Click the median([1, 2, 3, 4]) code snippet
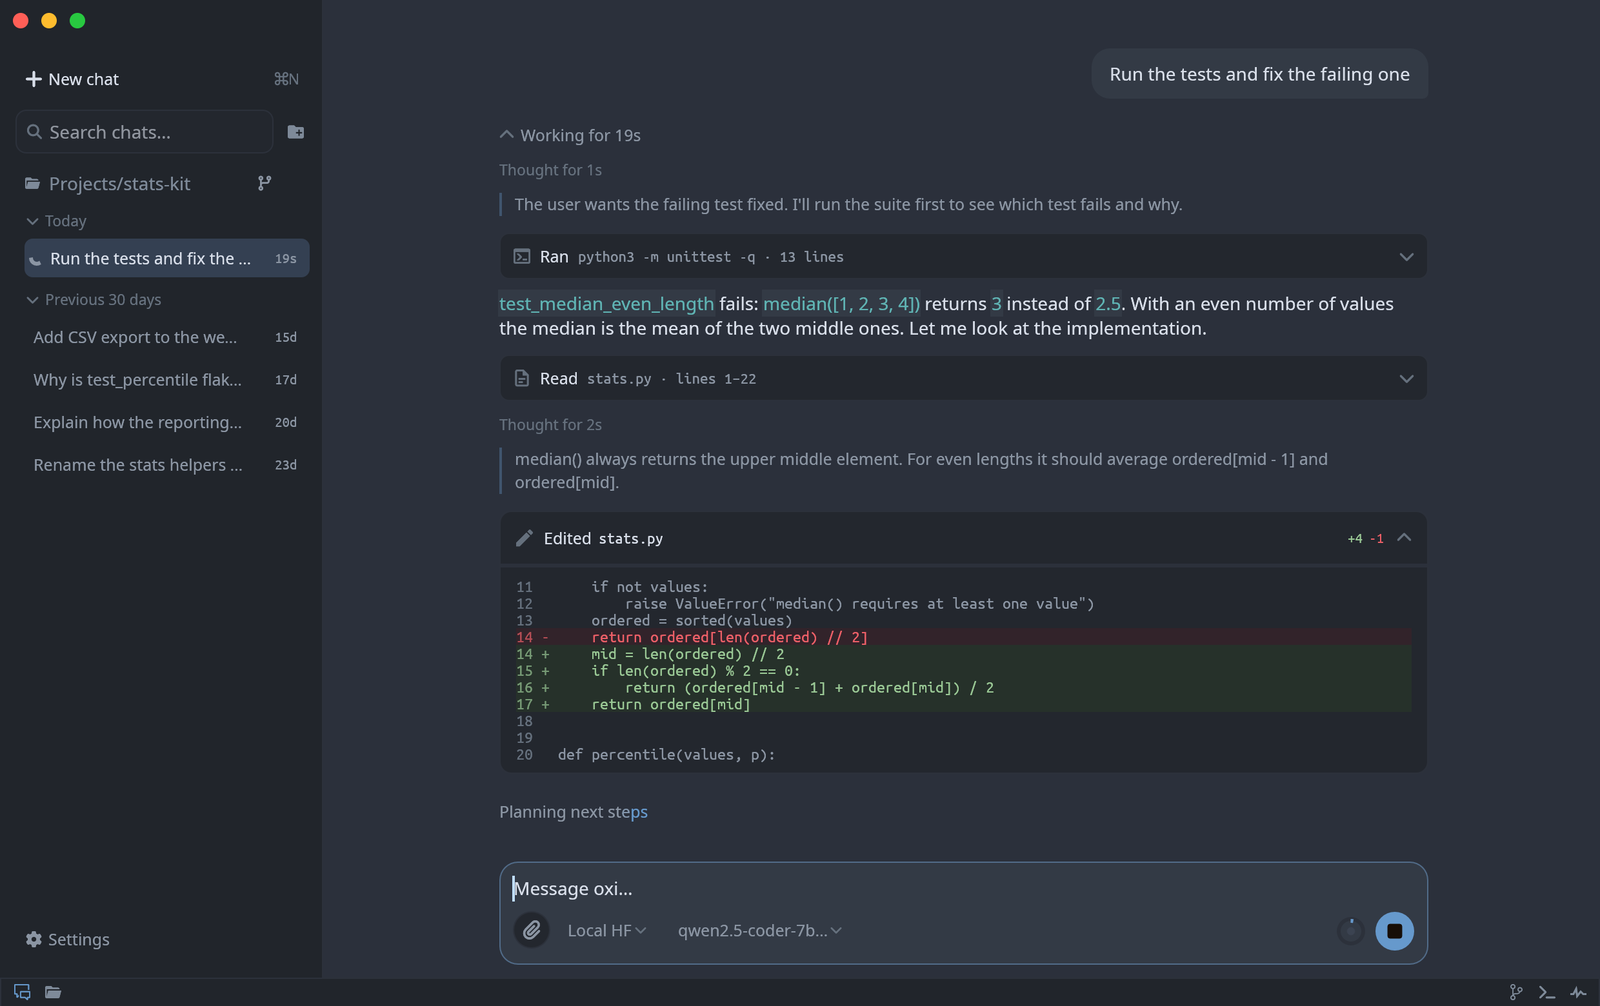Image resolution: width=1600 pixels, height=1006 pixels. (841, 304)
